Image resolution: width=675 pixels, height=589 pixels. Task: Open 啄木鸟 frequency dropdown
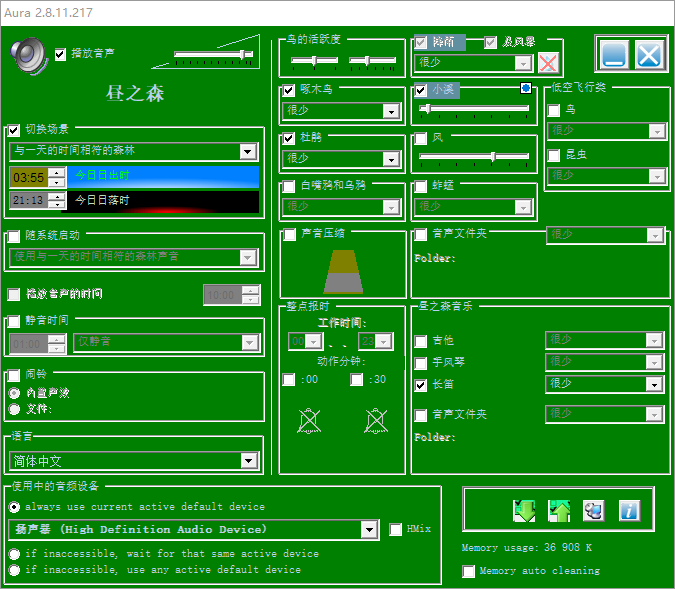point(342,112)
